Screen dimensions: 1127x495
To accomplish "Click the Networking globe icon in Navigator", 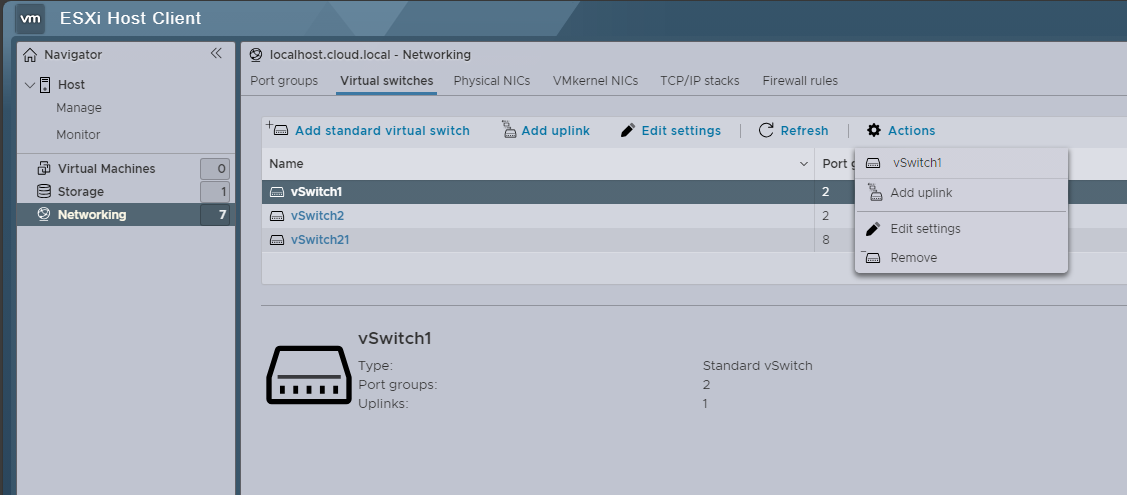I will click(x=44, y=214).
